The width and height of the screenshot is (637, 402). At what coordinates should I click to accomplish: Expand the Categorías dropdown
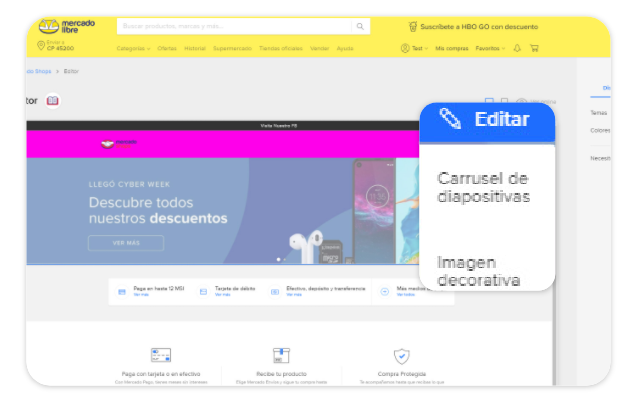(x=133, y=48)
